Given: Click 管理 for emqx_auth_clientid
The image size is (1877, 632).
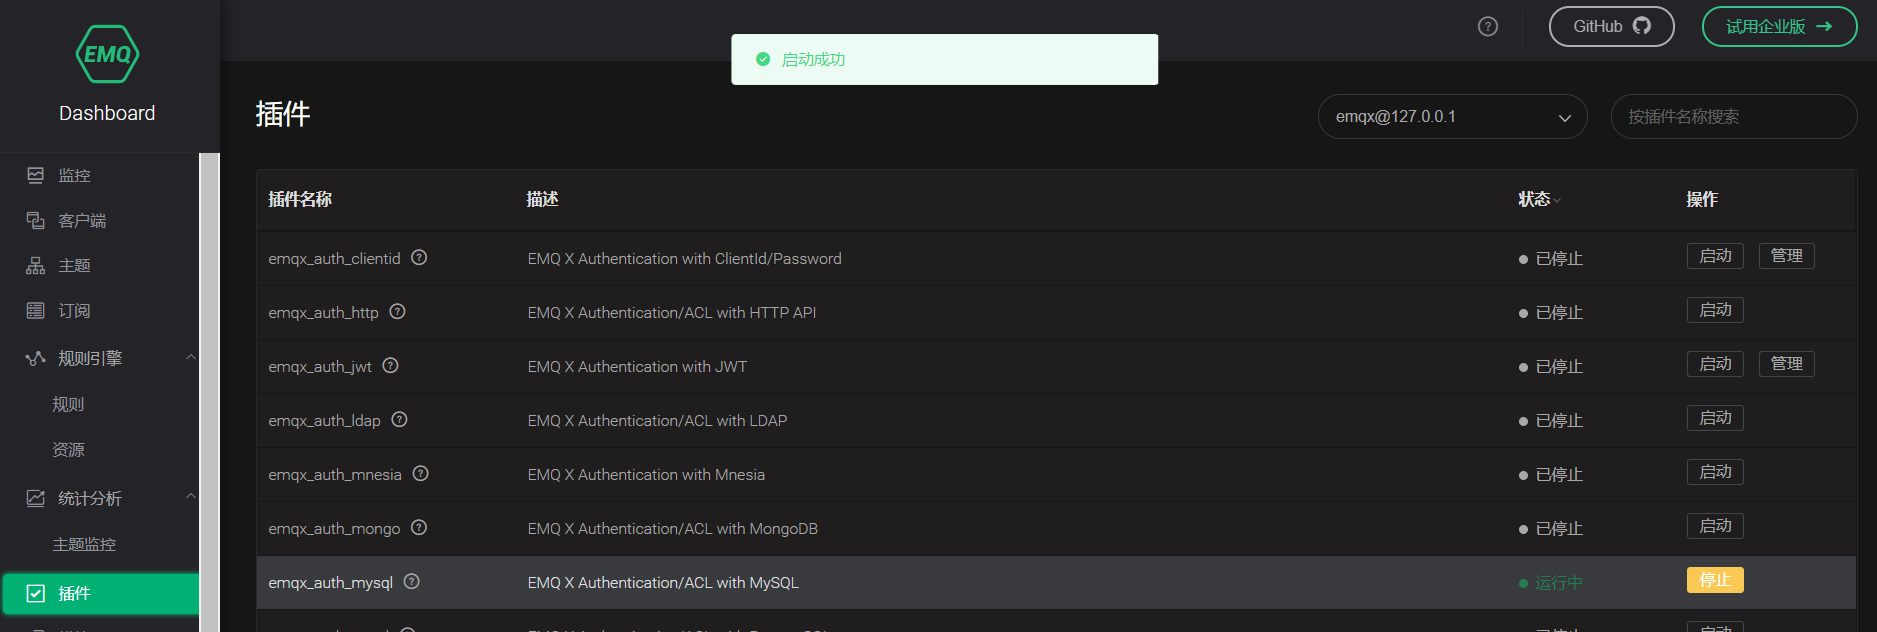Looking at the screenshot, I should point(1785,257).
